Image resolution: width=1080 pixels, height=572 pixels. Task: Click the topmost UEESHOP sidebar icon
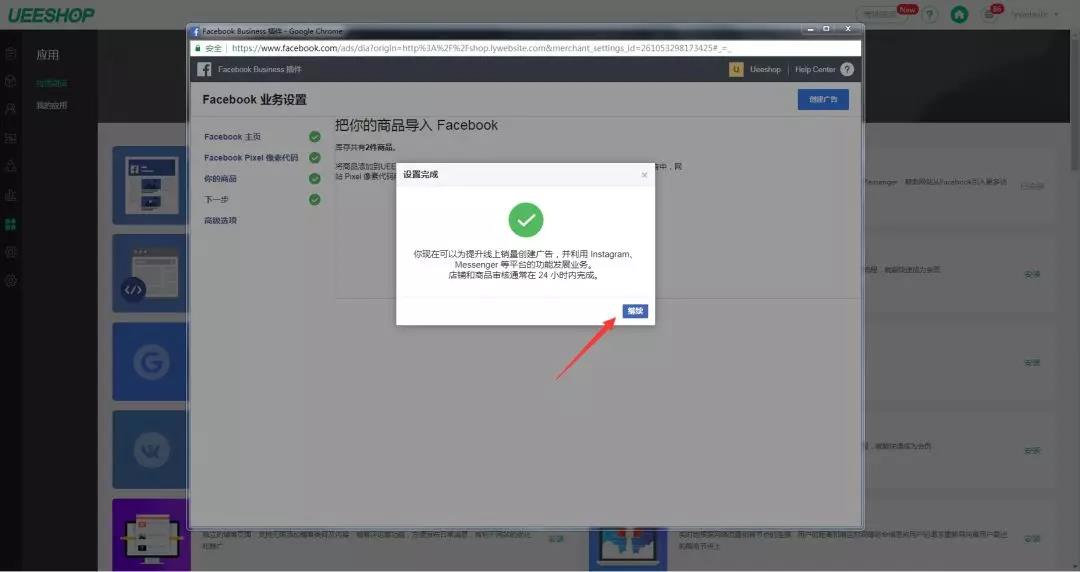click(x=10, y=54)
